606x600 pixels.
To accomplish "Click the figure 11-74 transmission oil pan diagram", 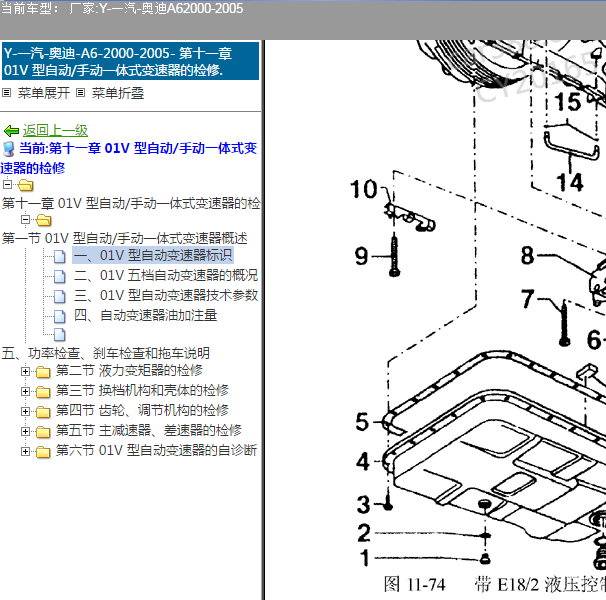I will (478, 305).
